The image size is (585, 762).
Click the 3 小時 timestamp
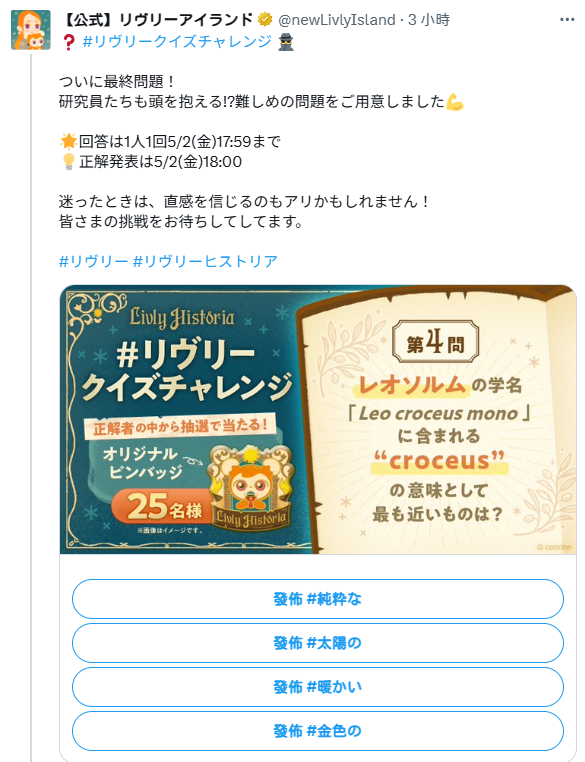tap(429, 20)
